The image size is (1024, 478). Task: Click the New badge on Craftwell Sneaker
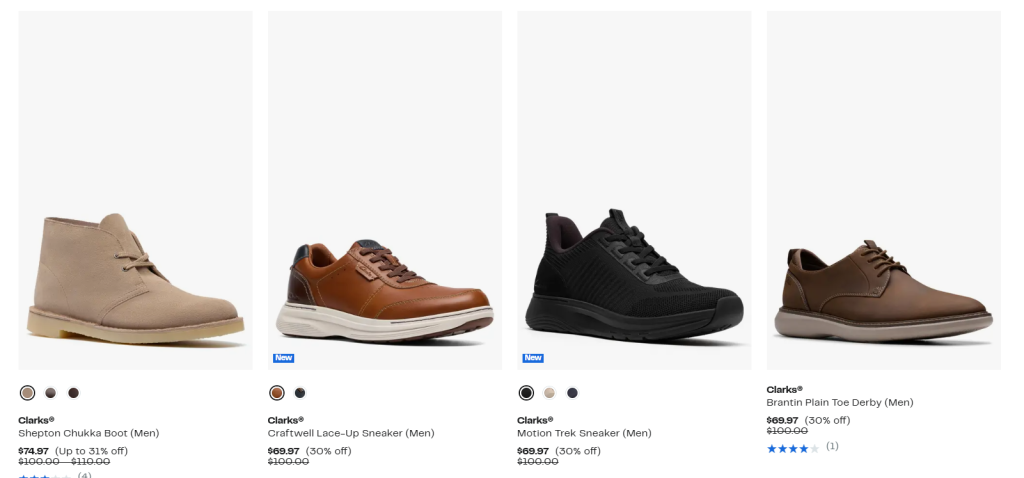283,358
